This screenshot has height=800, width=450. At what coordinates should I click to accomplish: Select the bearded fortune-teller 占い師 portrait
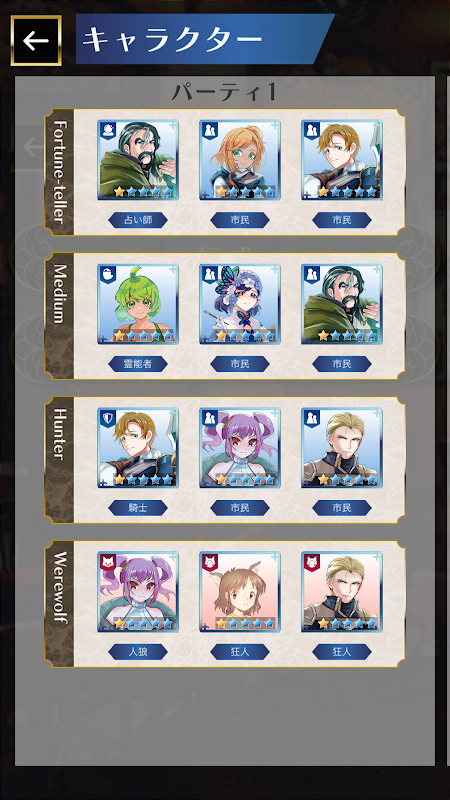[x=138, y=160]
